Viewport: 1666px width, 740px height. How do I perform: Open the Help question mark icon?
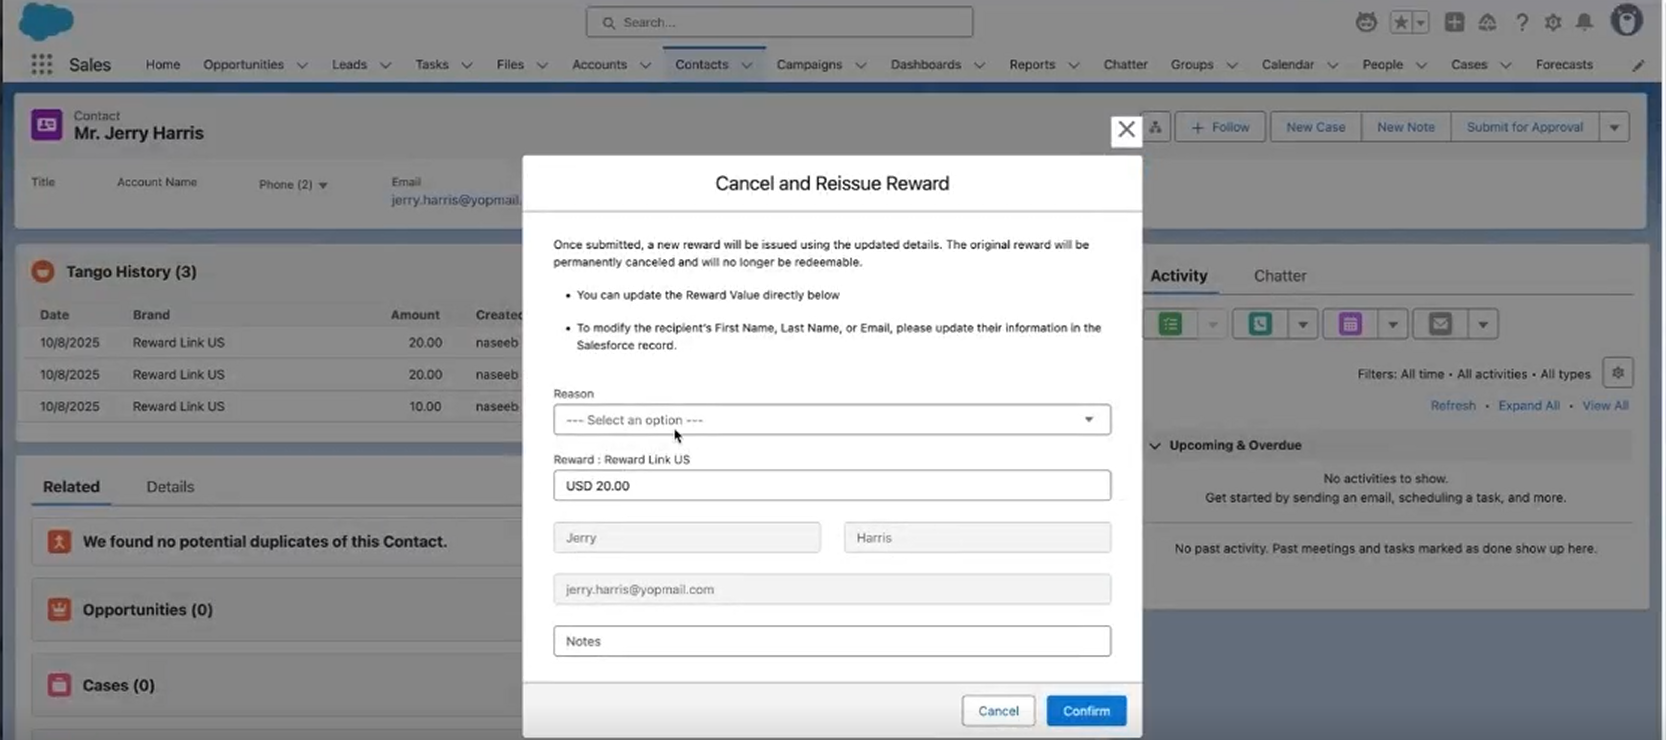(x=1521, y=22)
